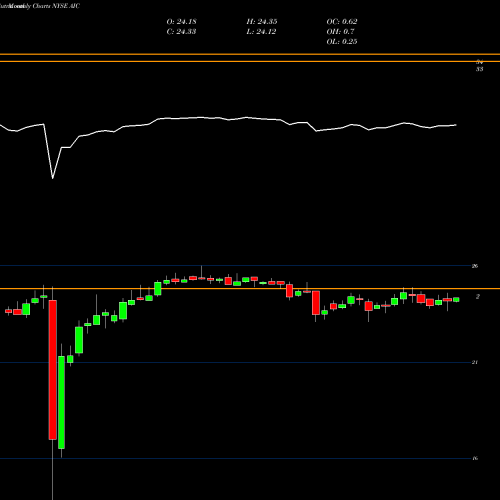Image resolution: width=500 pixels, height=500 pixels.
Task: Click the '26' price axis label
Action: point(475,266)
